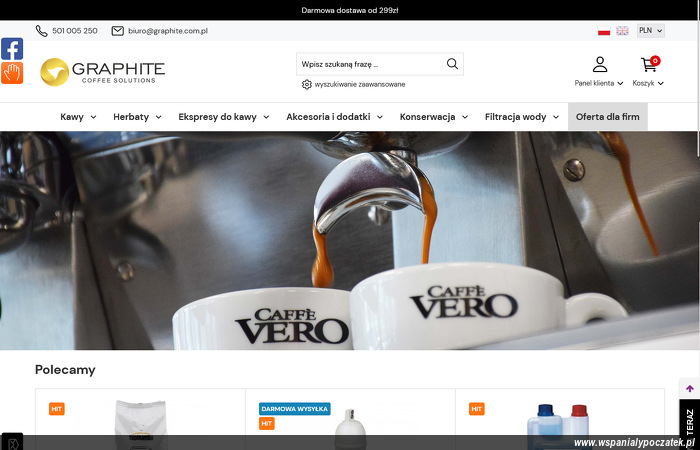Open the PLN currency dropdown
Viewport: 700px width, 450px height.
(650, 31)
